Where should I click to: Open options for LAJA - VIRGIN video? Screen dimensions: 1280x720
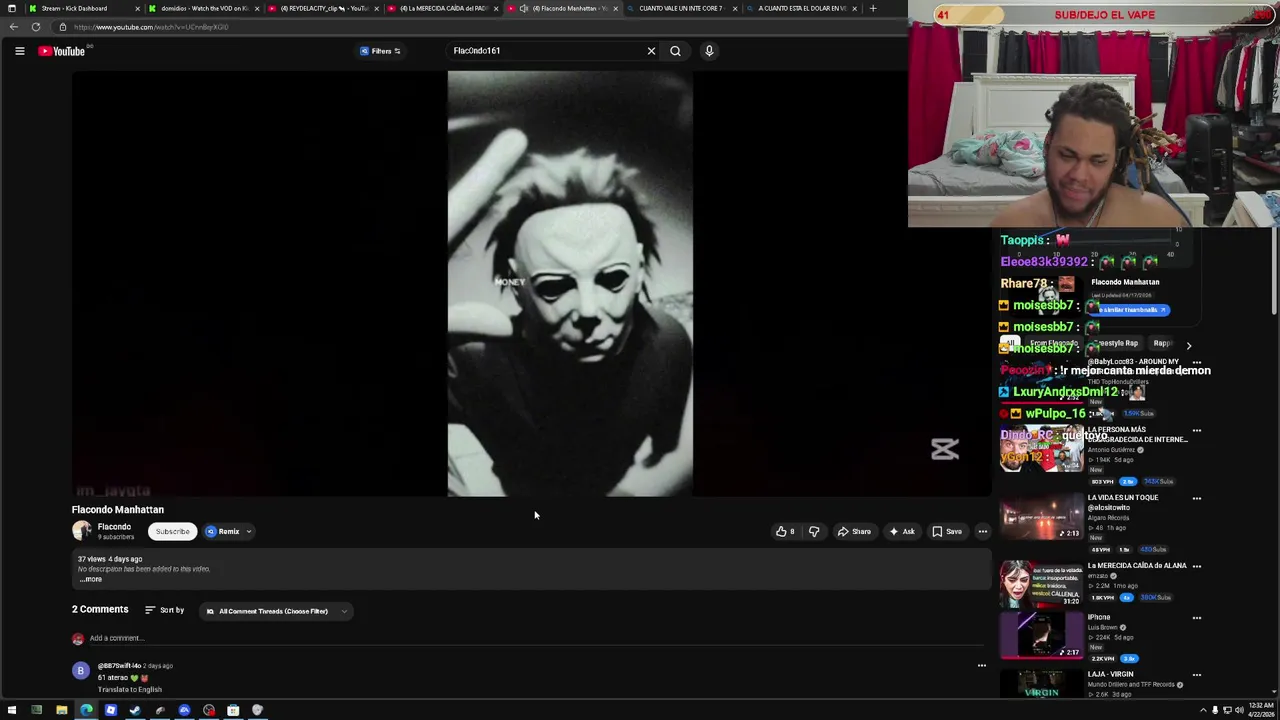1196,675
